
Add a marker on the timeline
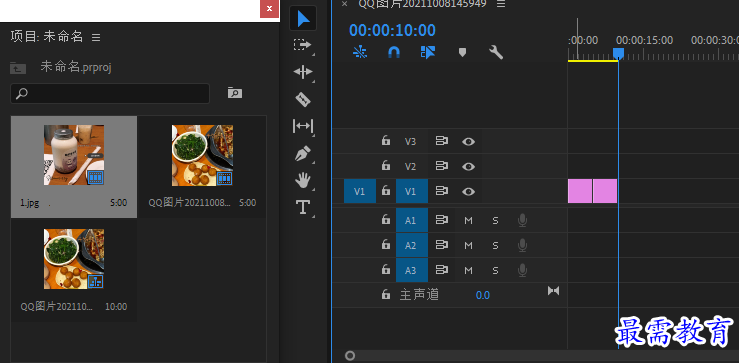462,52
